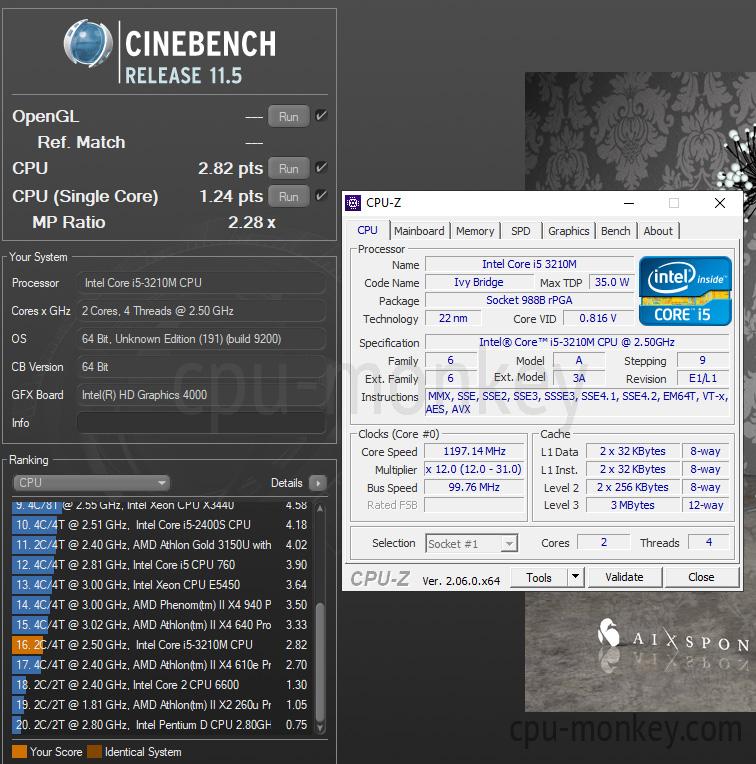This screenshot has width=756, height=764.
Task: Switch to the Mainboard tab
Action: pyautogui.click(x=419, y=231)
